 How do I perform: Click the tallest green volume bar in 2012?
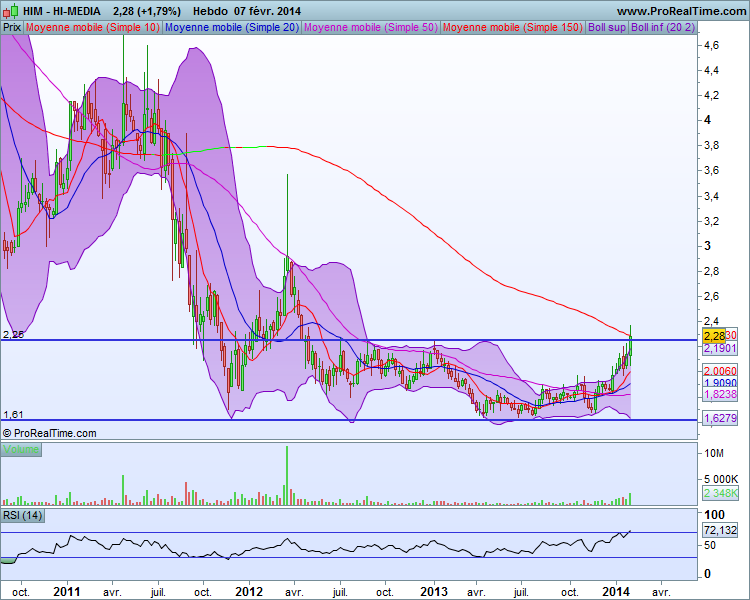287,476
